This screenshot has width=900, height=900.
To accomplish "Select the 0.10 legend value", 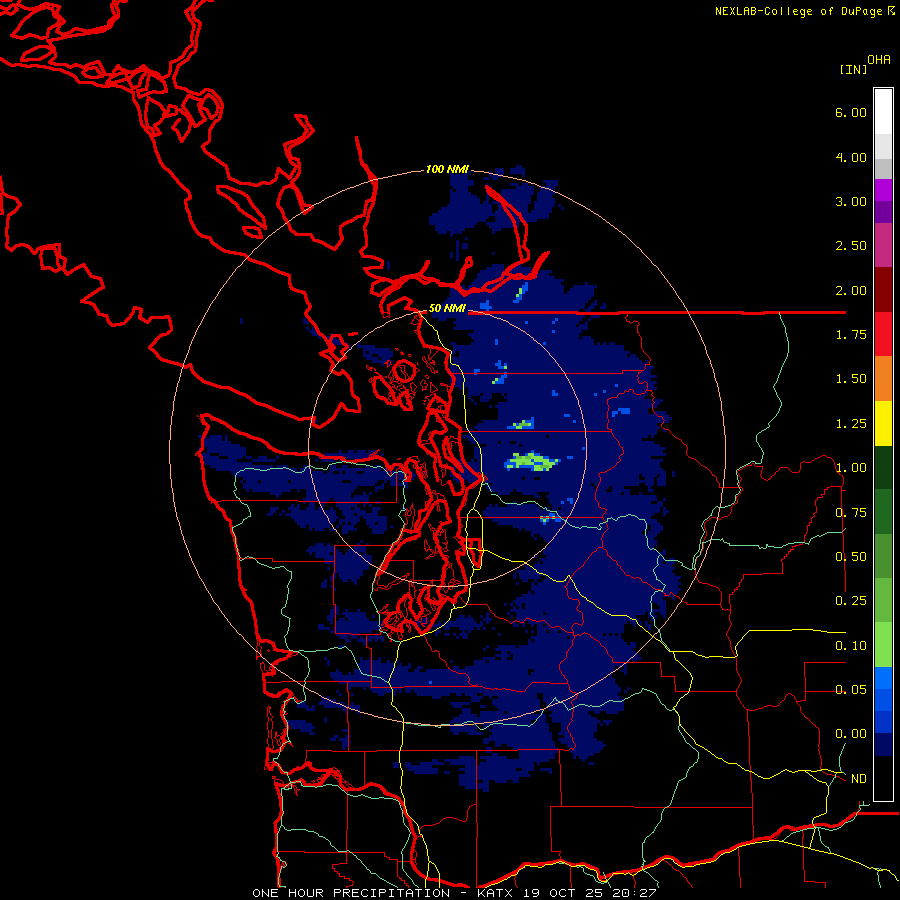I will point(851,646).
